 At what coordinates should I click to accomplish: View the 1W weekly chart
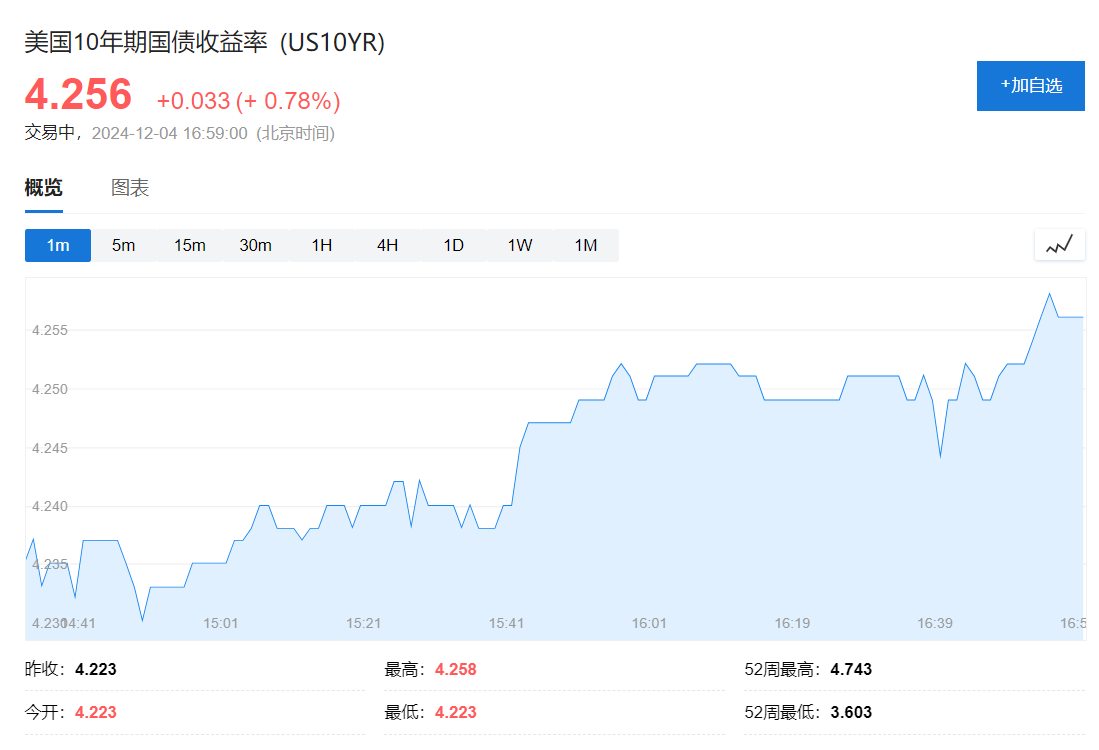tap(519, 245)
